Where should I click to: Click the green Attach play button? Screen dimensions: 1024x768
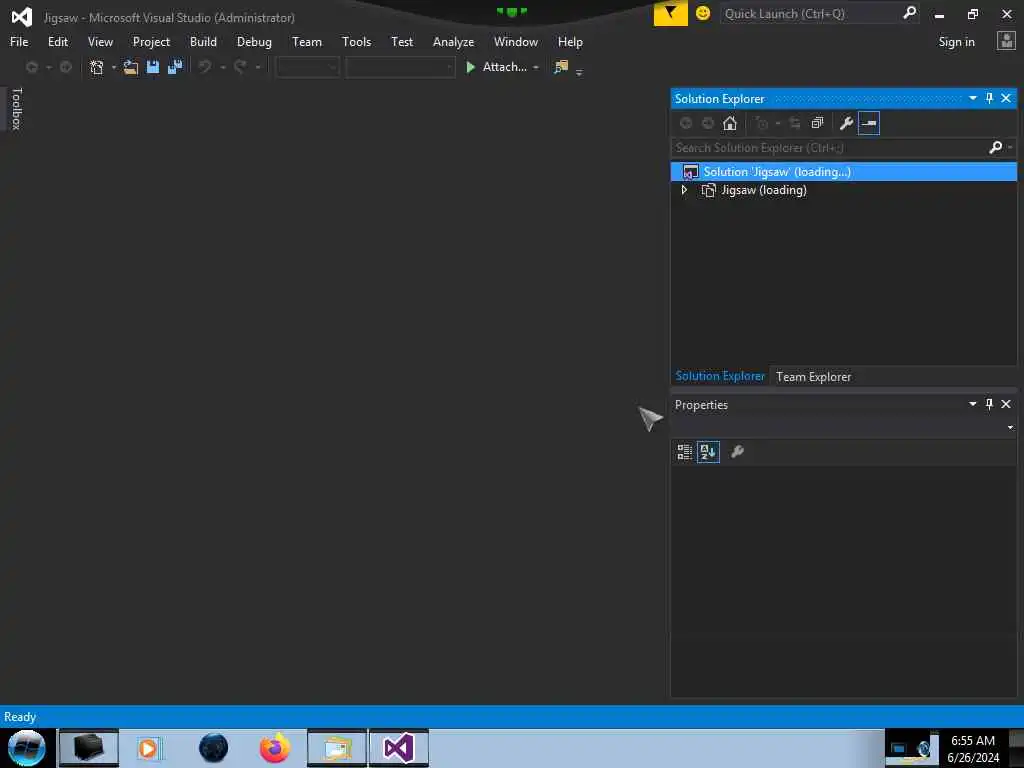470,67
